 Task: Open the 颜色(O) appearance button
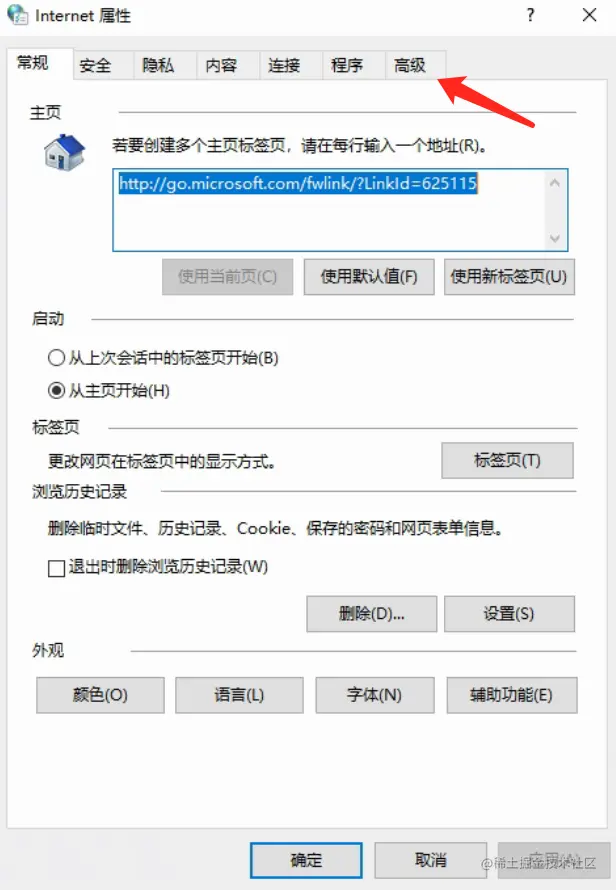click(x=100, y=695)
